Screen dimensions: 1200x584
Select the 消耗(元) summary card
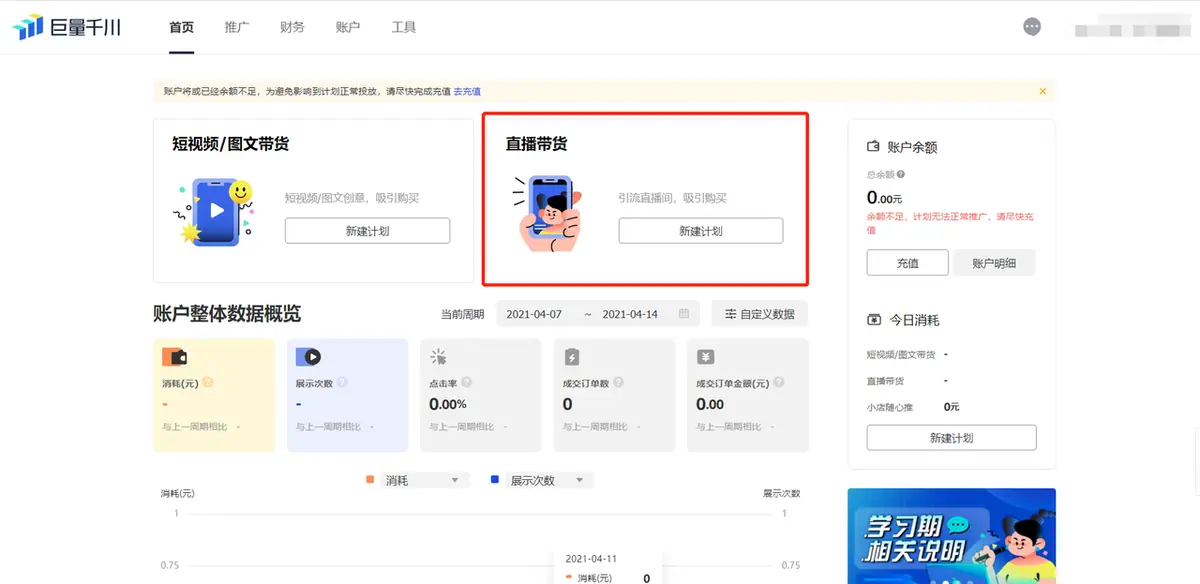coord(214,396)
